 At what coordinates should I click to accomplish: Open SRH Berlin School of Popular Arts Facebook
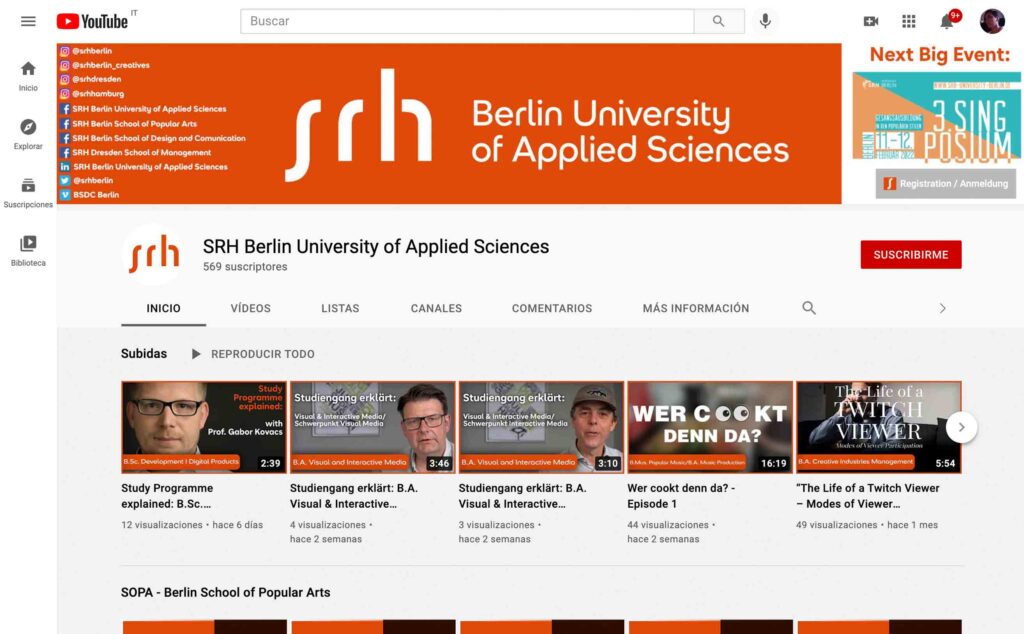(x=129, y=123)
